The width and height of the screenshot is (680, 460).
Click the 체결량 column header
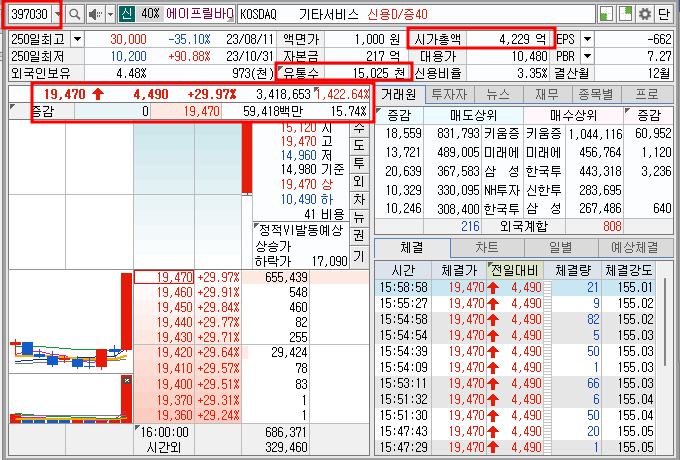tap(572, 271)
